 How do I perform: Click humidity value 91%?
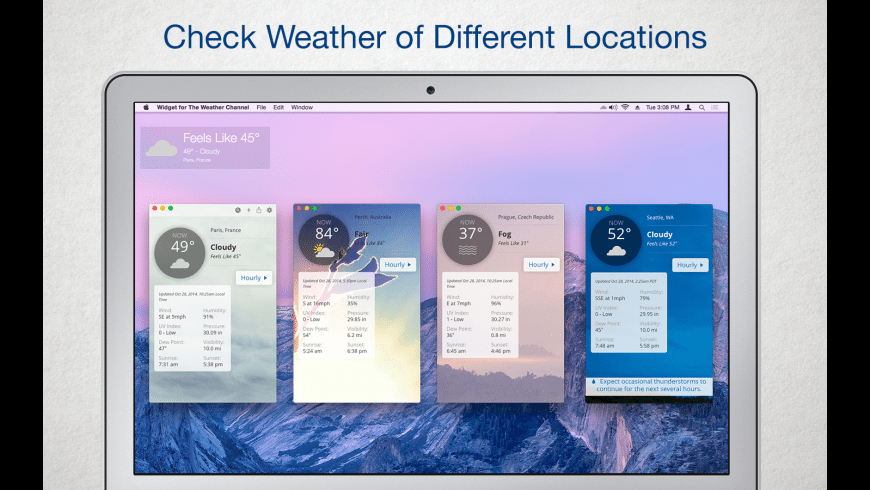tap(208, 317)
